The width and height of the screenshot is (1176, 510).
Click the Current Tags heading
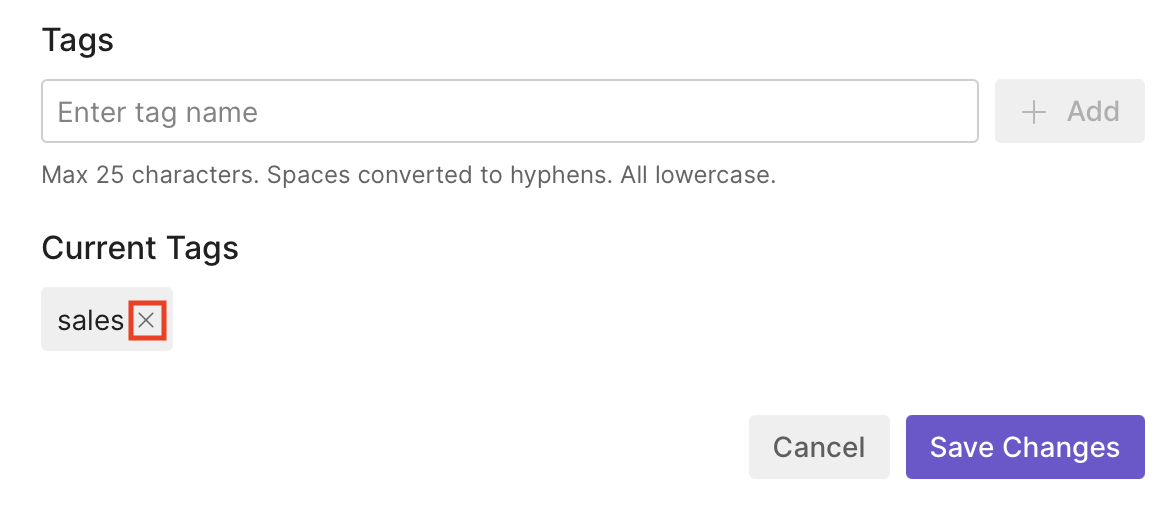pyautogui.click(x=140, y=247)
